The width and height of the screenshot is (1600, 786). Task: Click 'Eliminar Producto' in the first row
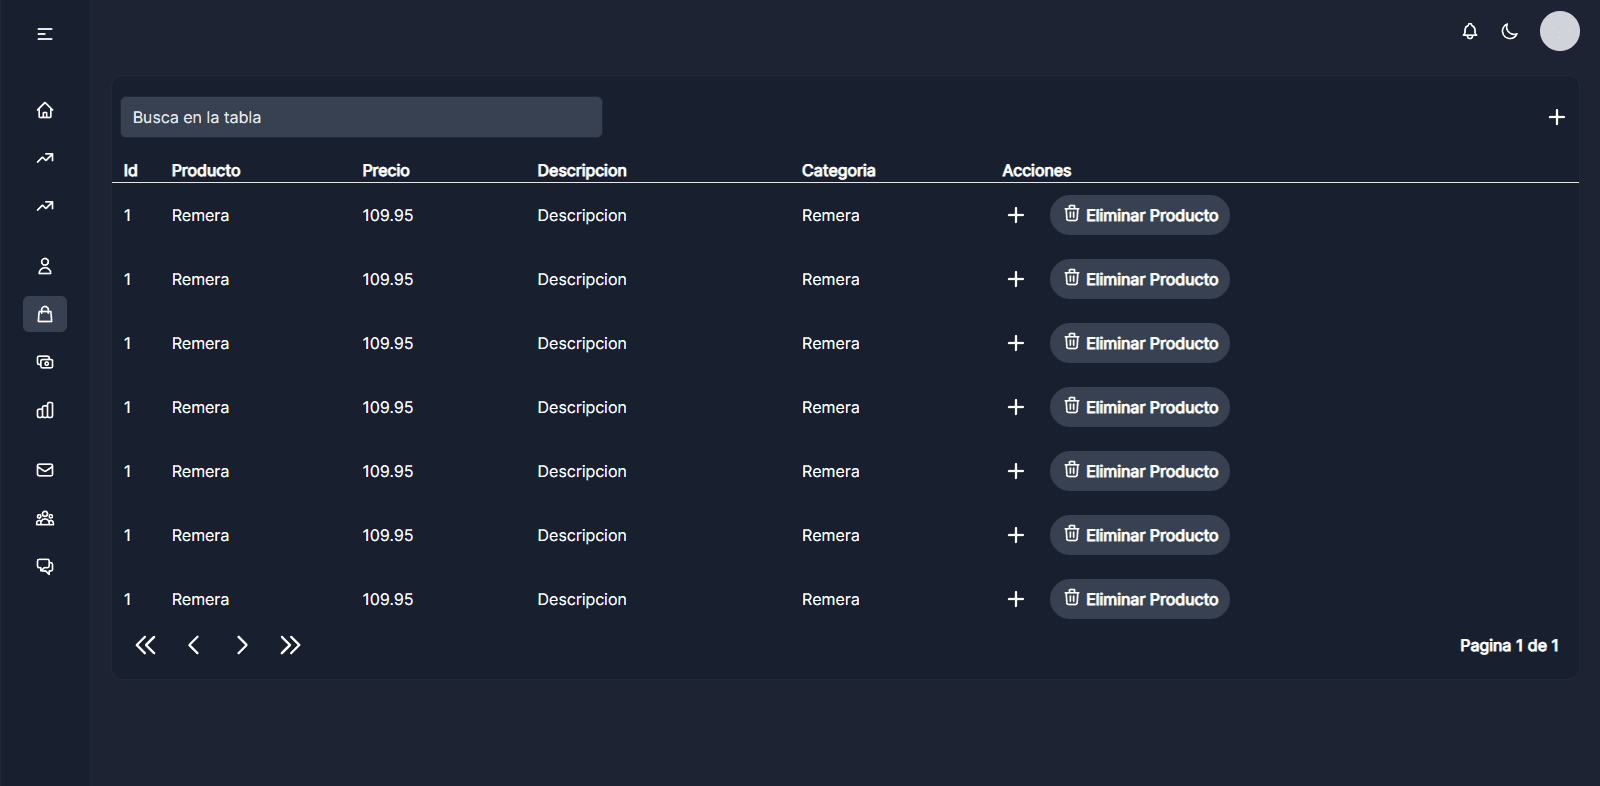[1139, 215]
